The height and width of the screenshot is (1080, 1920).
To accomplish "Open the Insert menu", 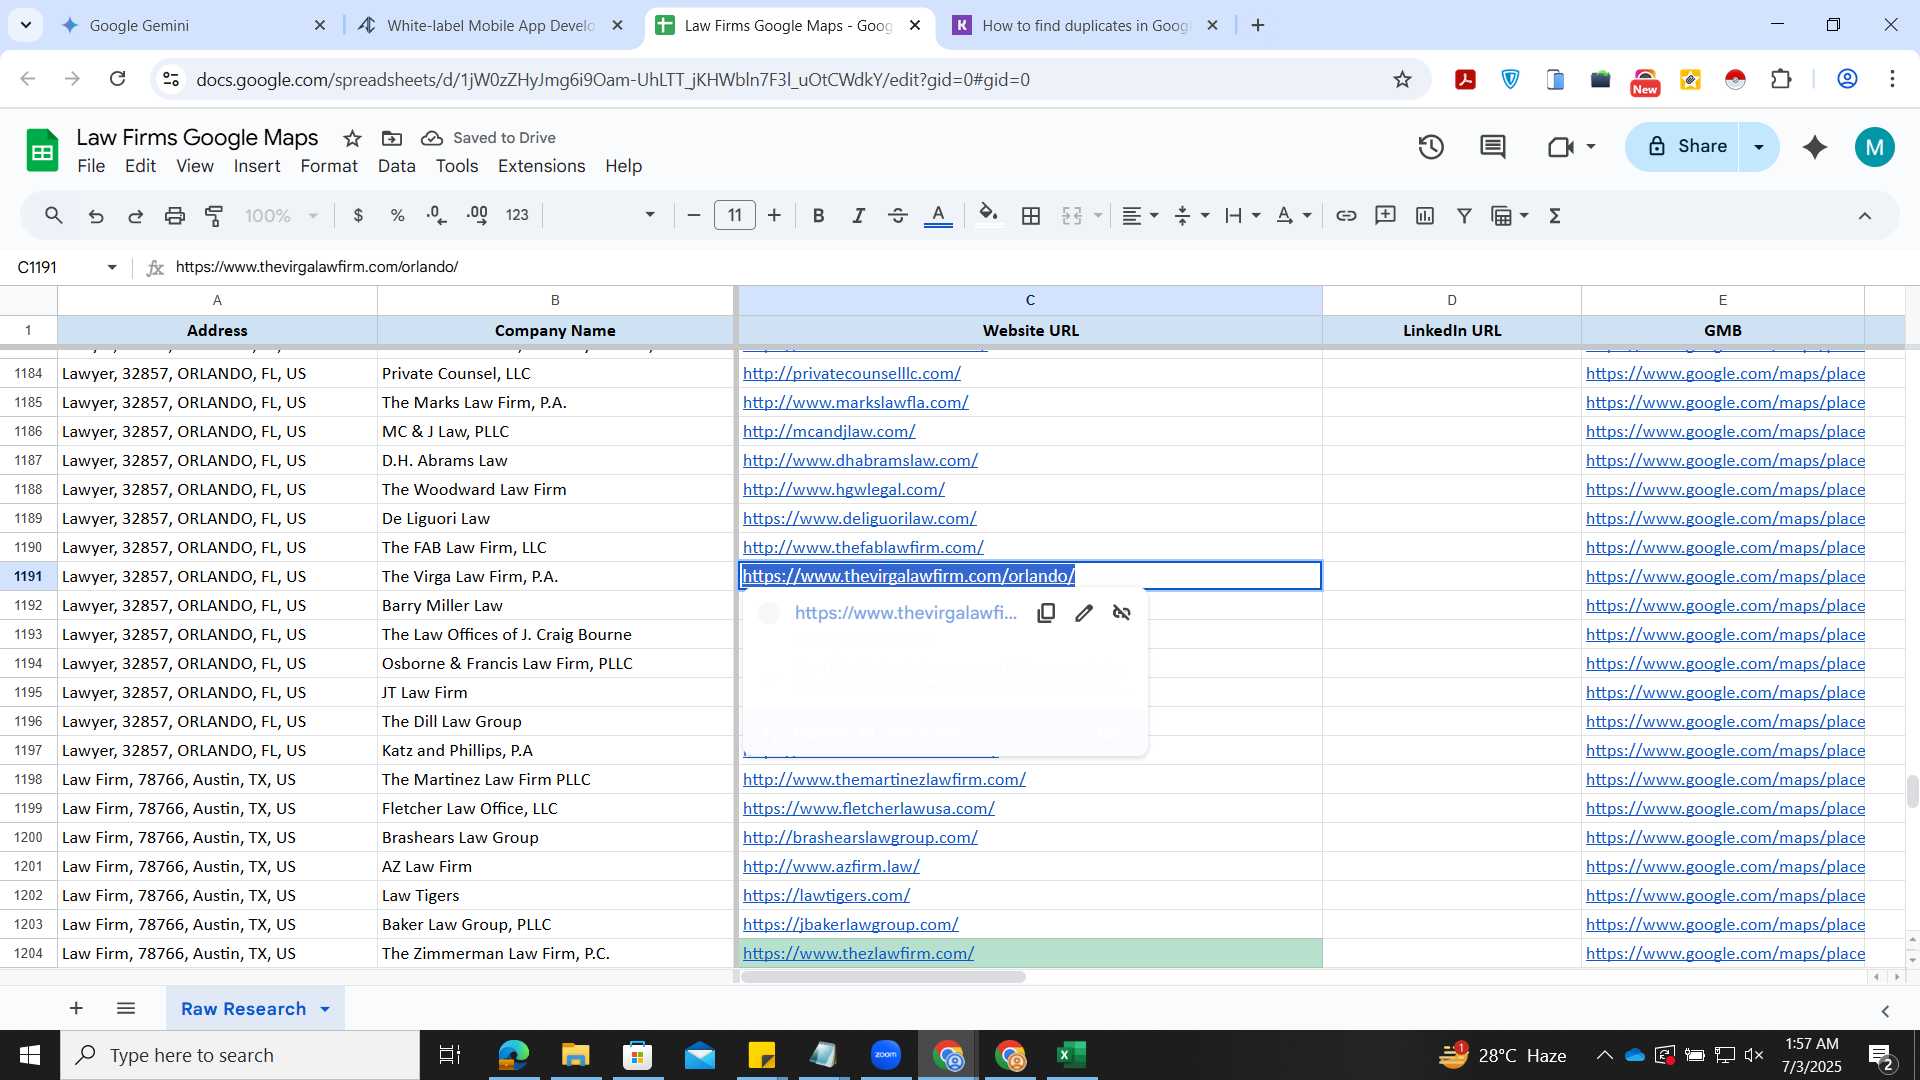I will [257, 166].
